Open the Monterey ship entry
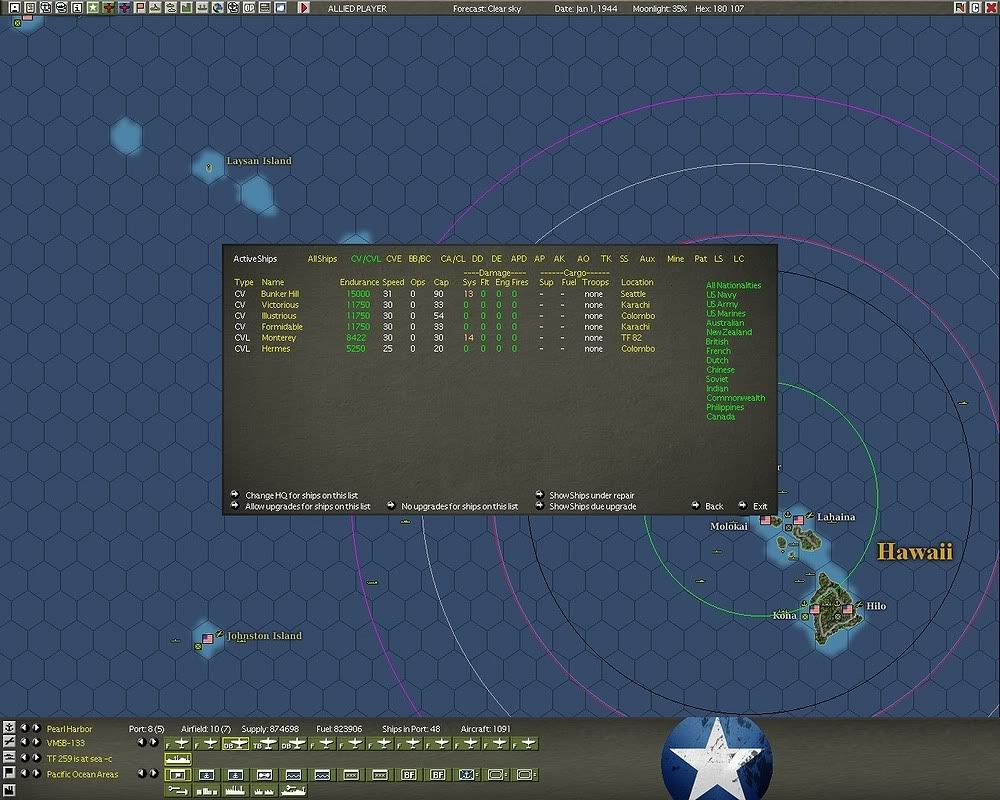 (x=278, y=338)
